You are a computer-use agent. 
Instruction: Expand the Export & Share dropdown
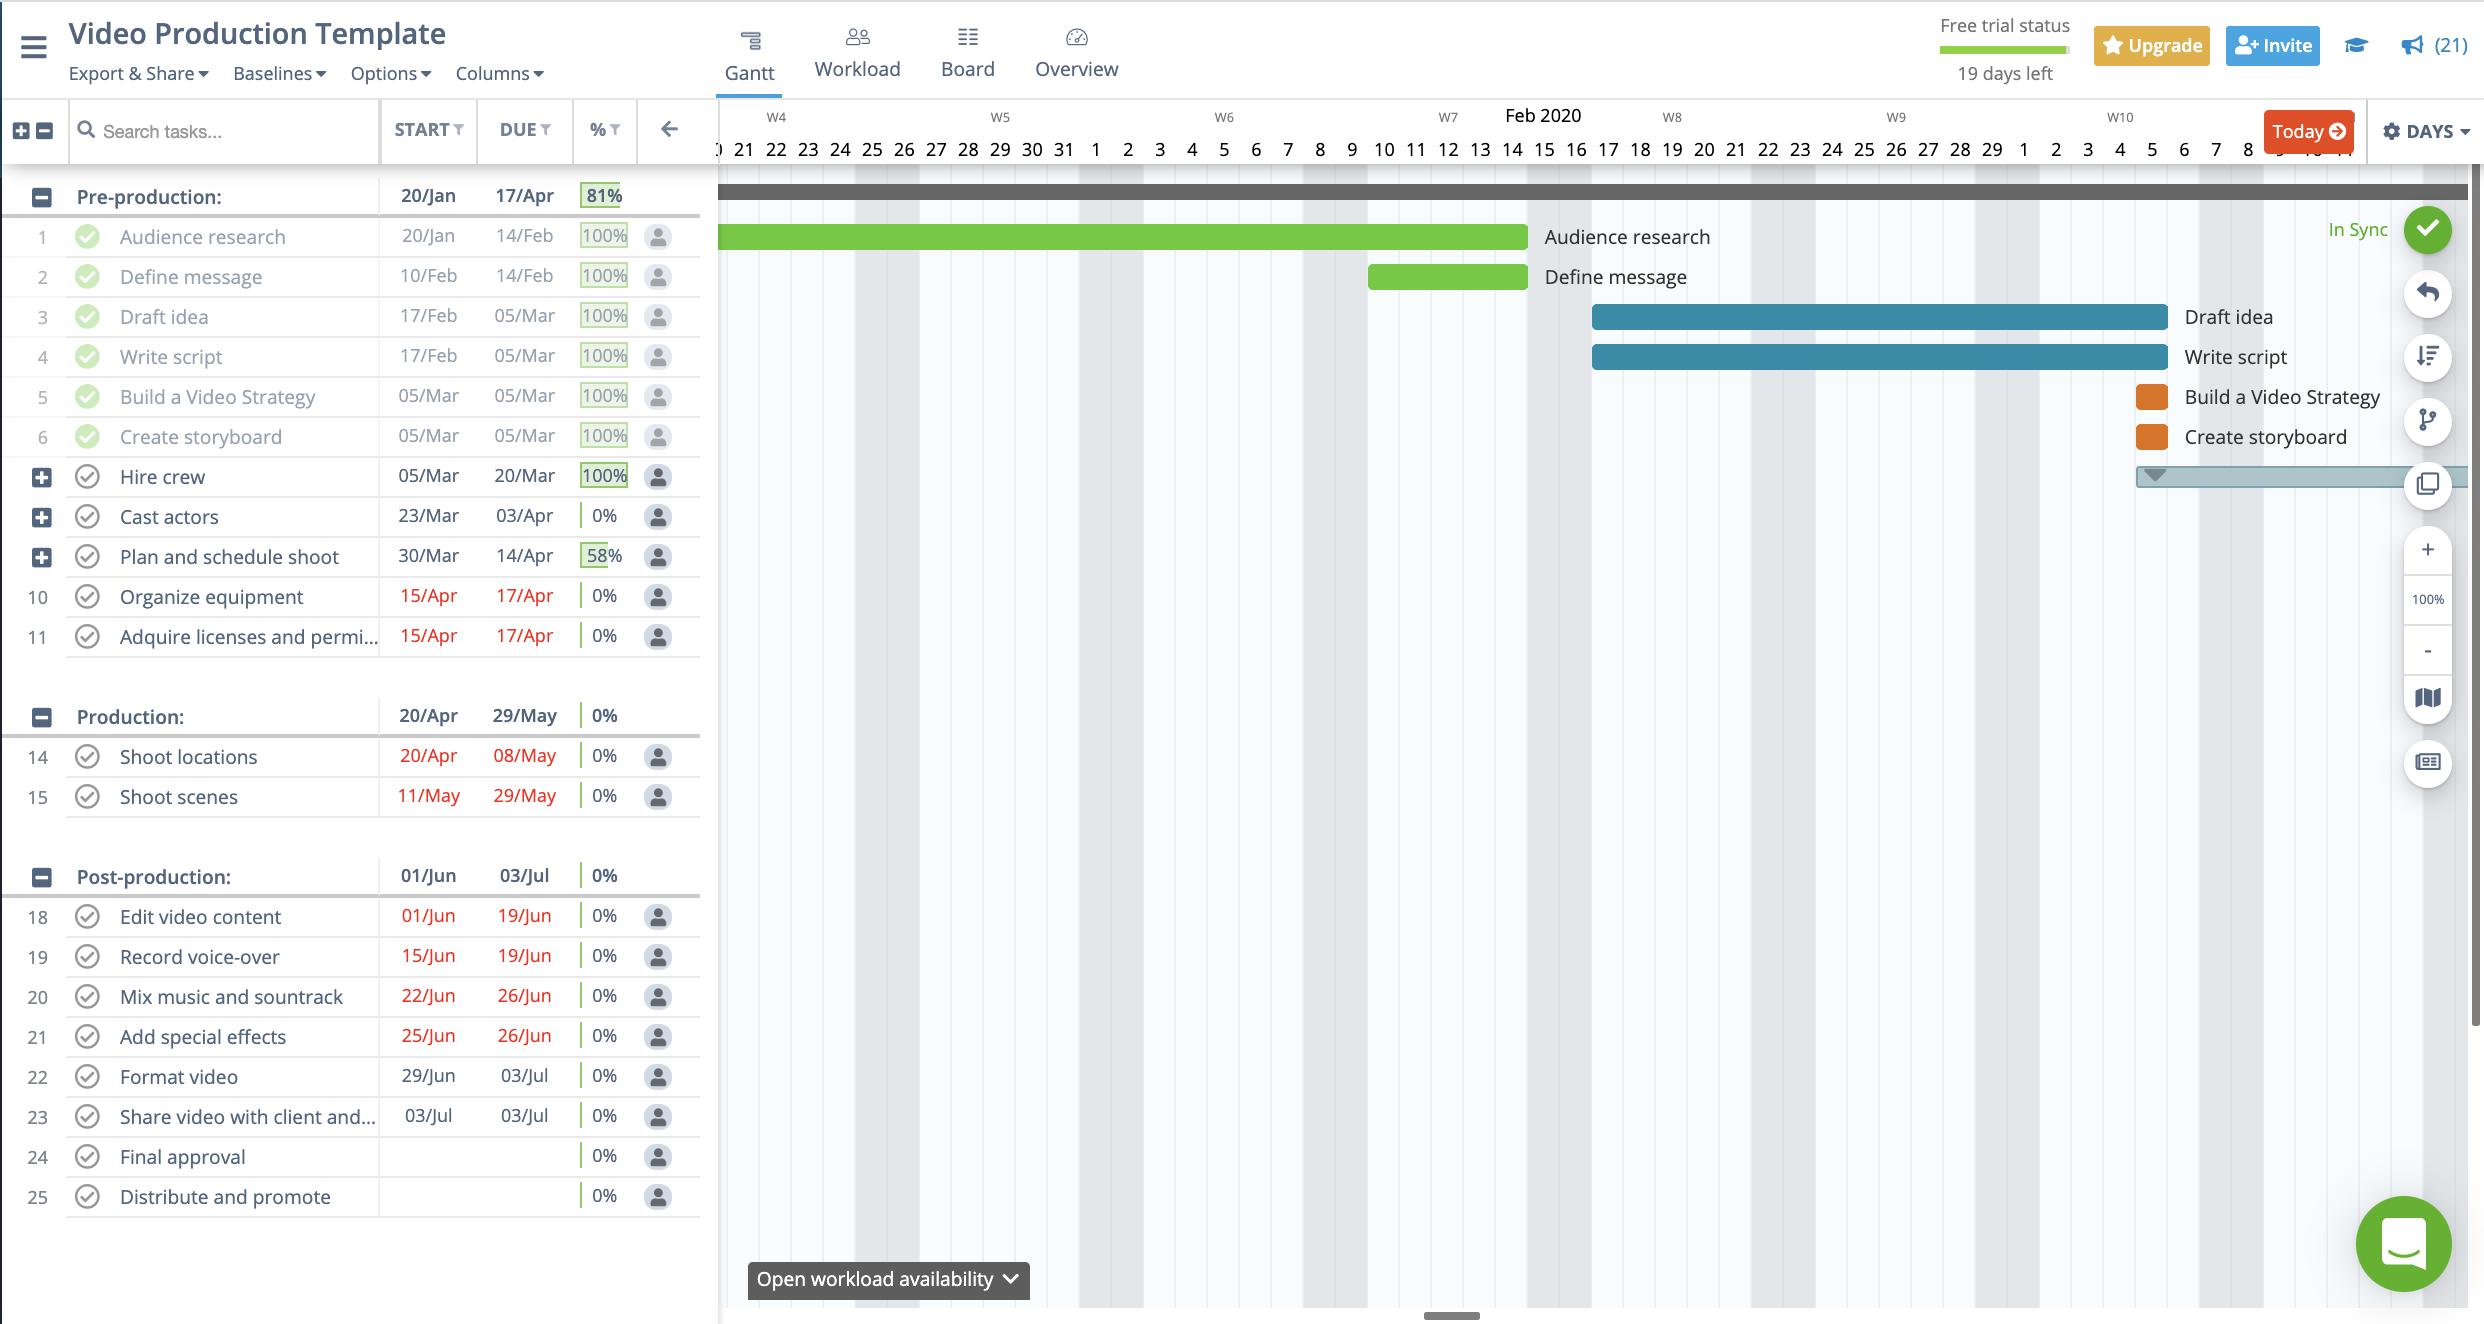(138, 72)
